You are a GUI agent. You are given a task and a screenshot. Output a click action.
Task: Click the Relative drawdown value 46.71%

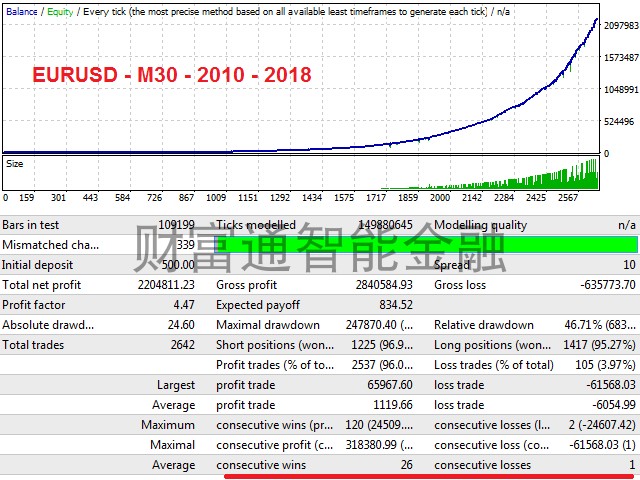pos(583,325)
